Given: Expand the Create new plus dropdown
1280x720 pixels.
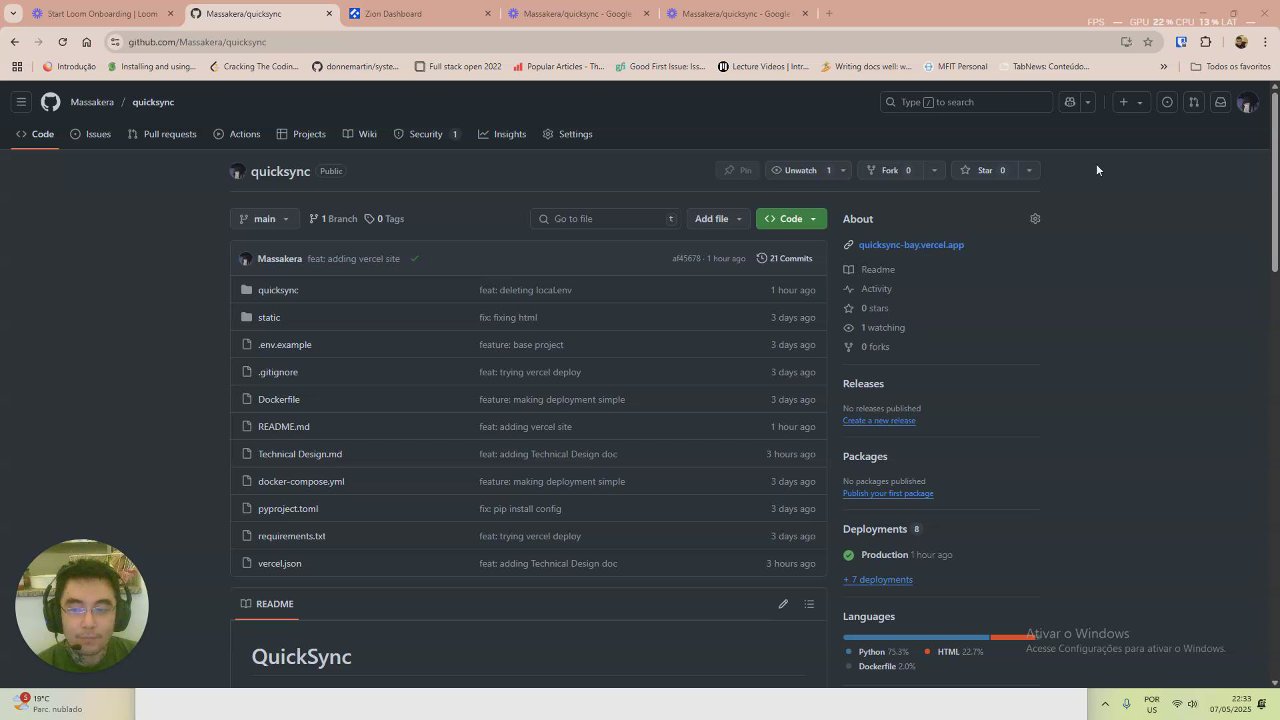Looking at the screenshot, I should pos(1130,102).
